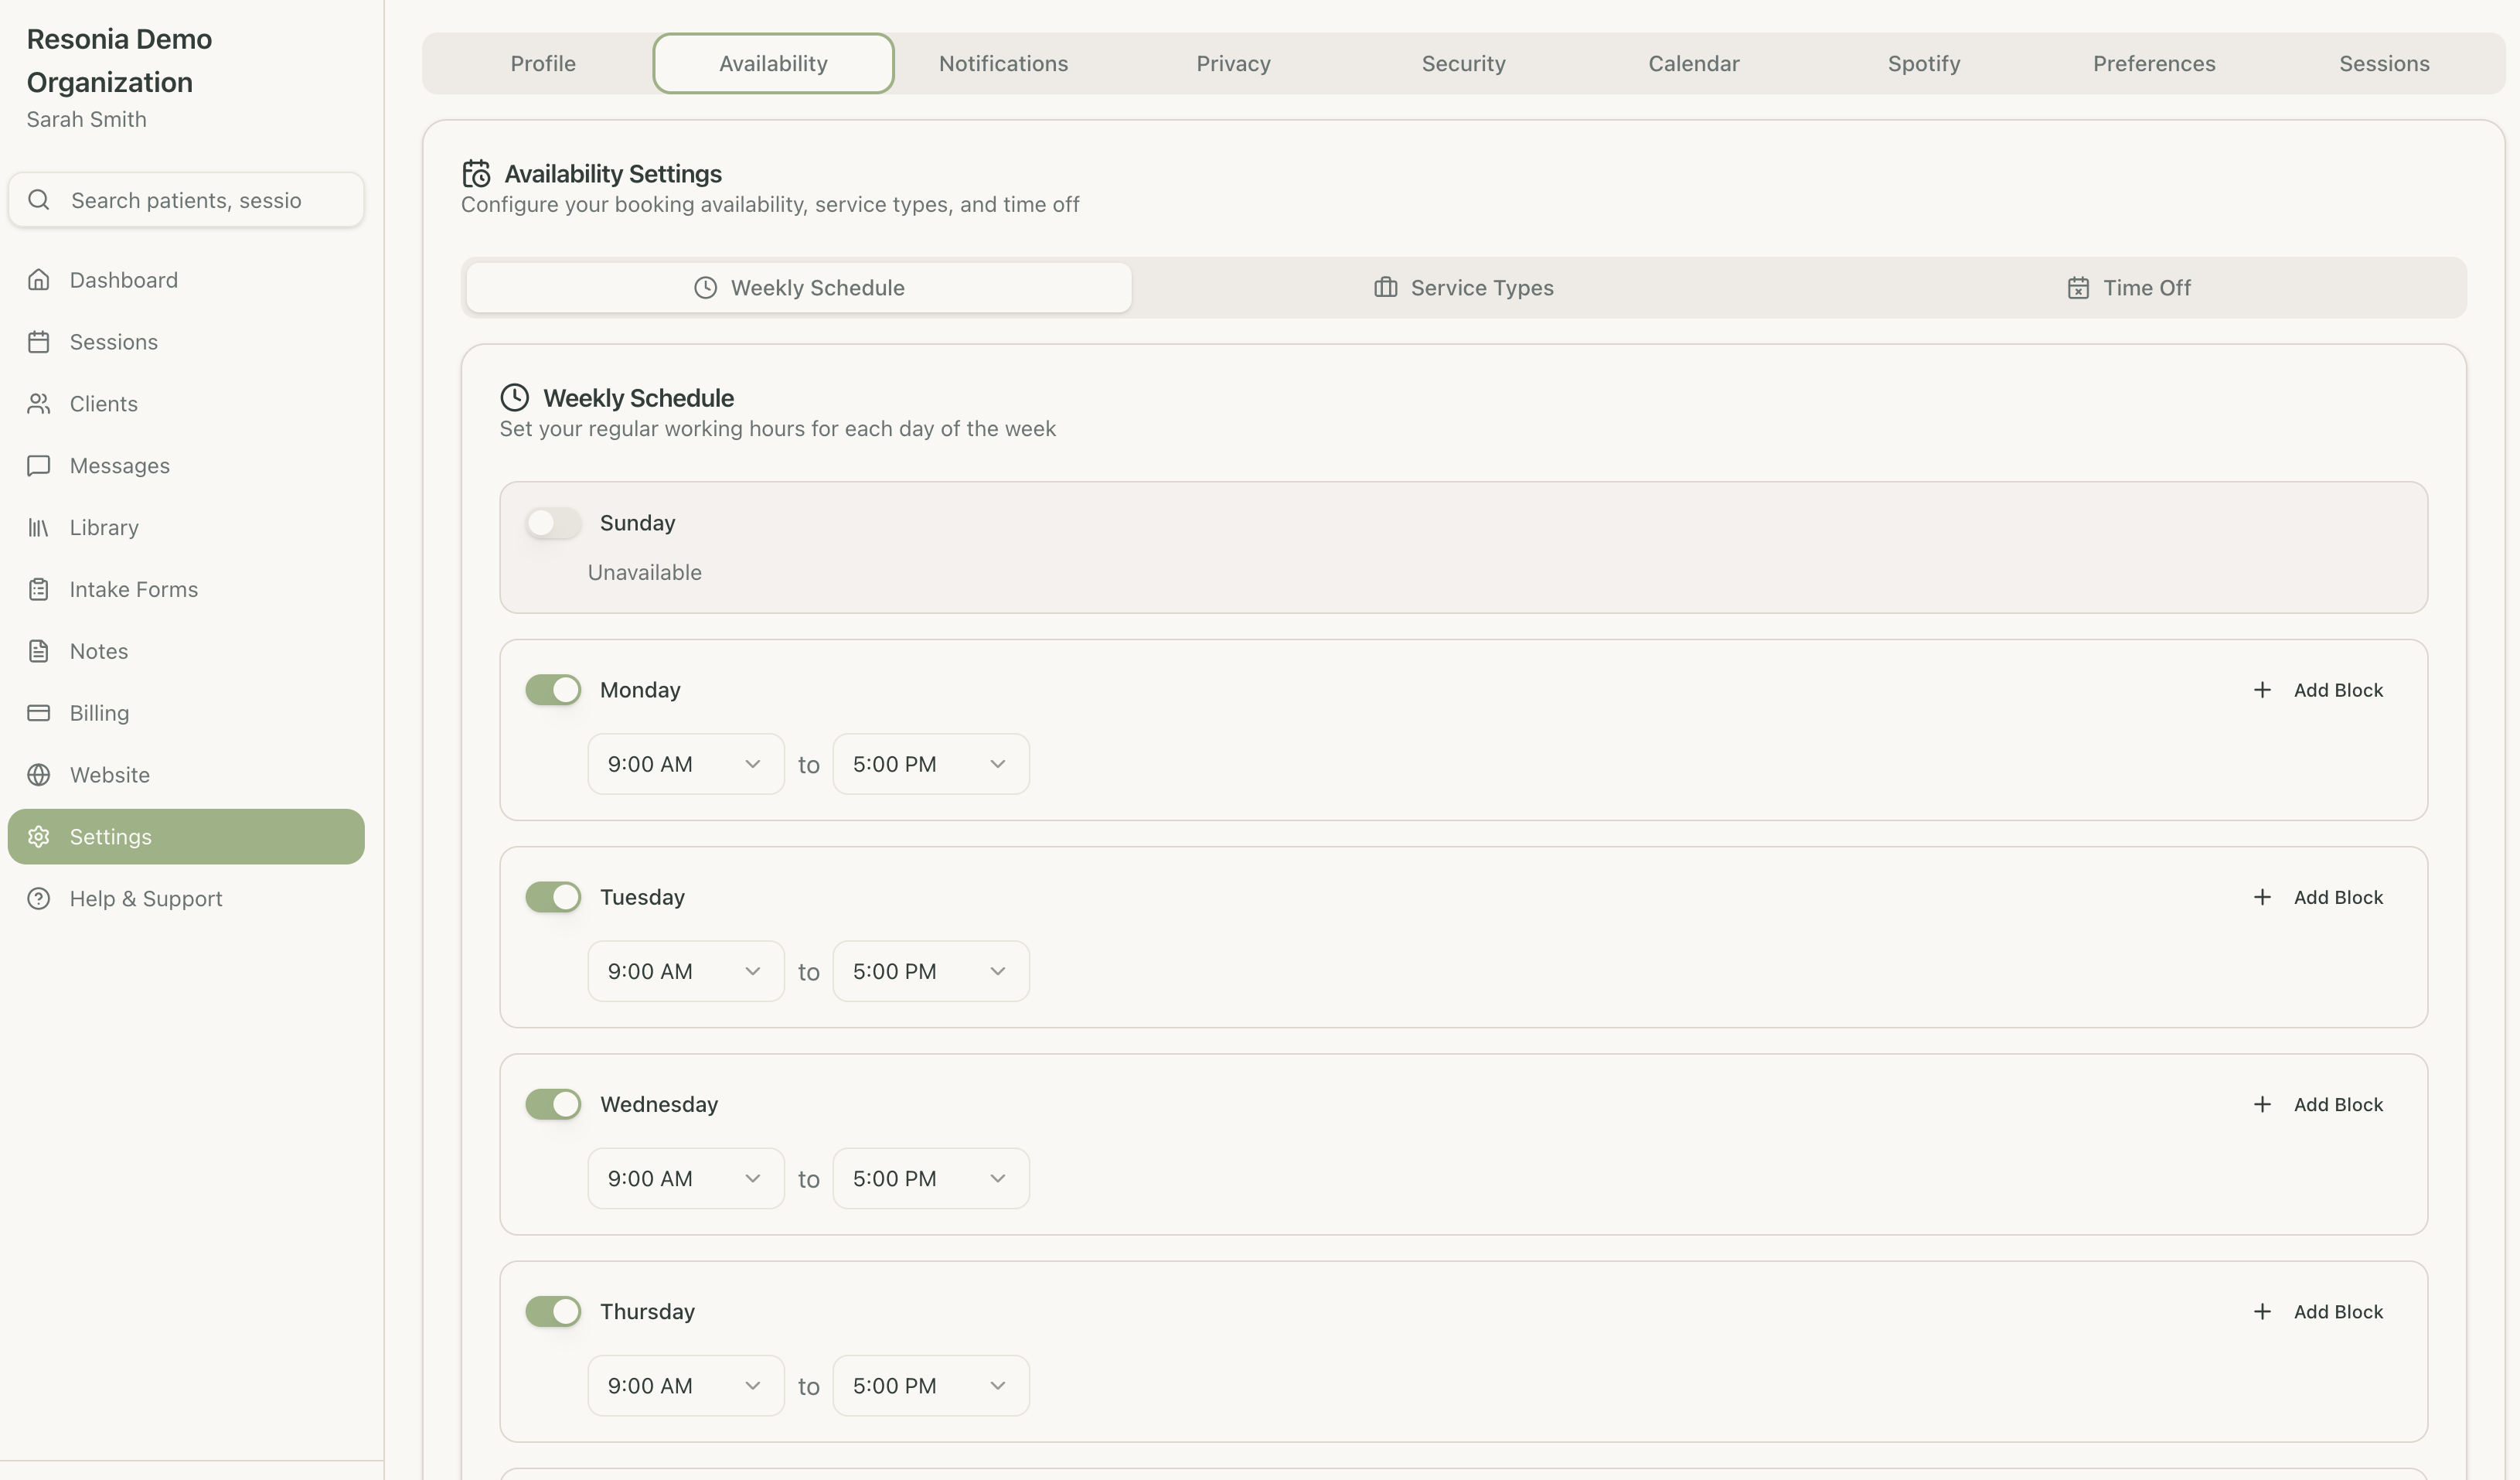
Task: Toggle Thursday availability off
Action: coord(553,1311)
